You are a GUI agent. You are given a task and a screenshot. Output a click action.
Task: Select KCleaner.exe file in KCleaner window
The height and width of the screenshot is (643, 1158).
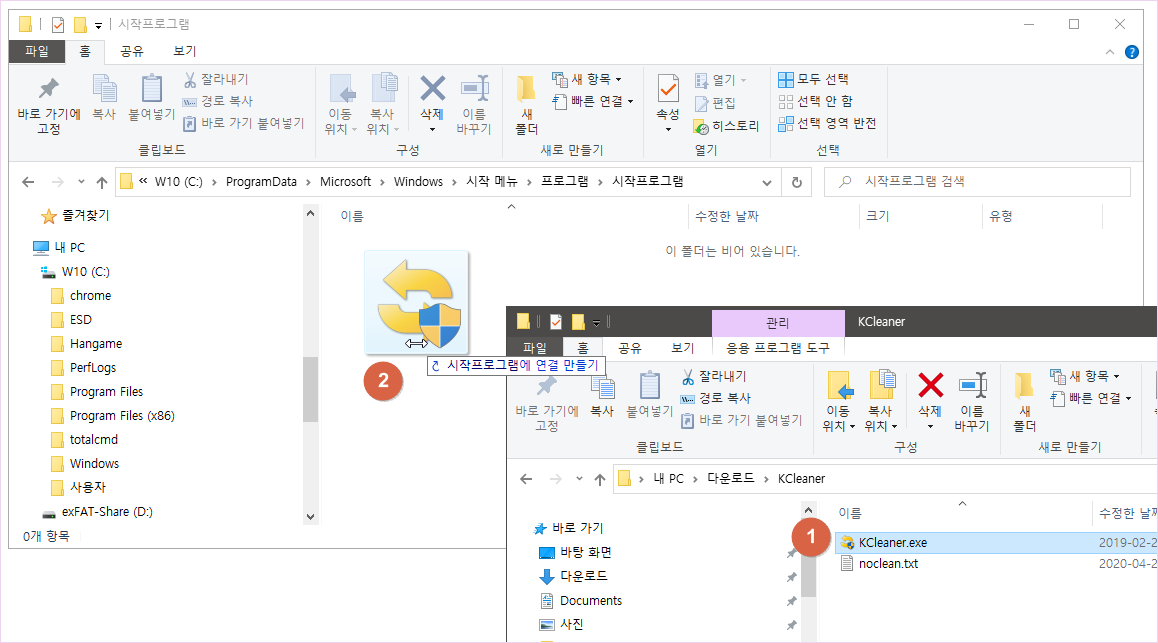[x=893, y=543]
